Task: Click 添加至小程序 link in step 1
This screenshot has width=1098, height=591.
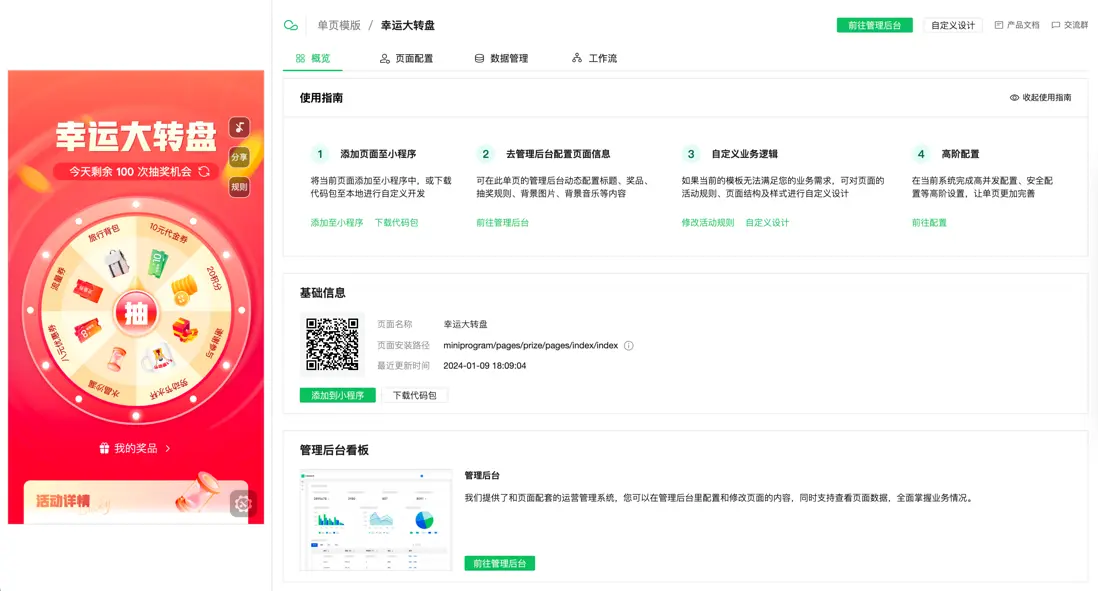Action: (x=337, y=223)
